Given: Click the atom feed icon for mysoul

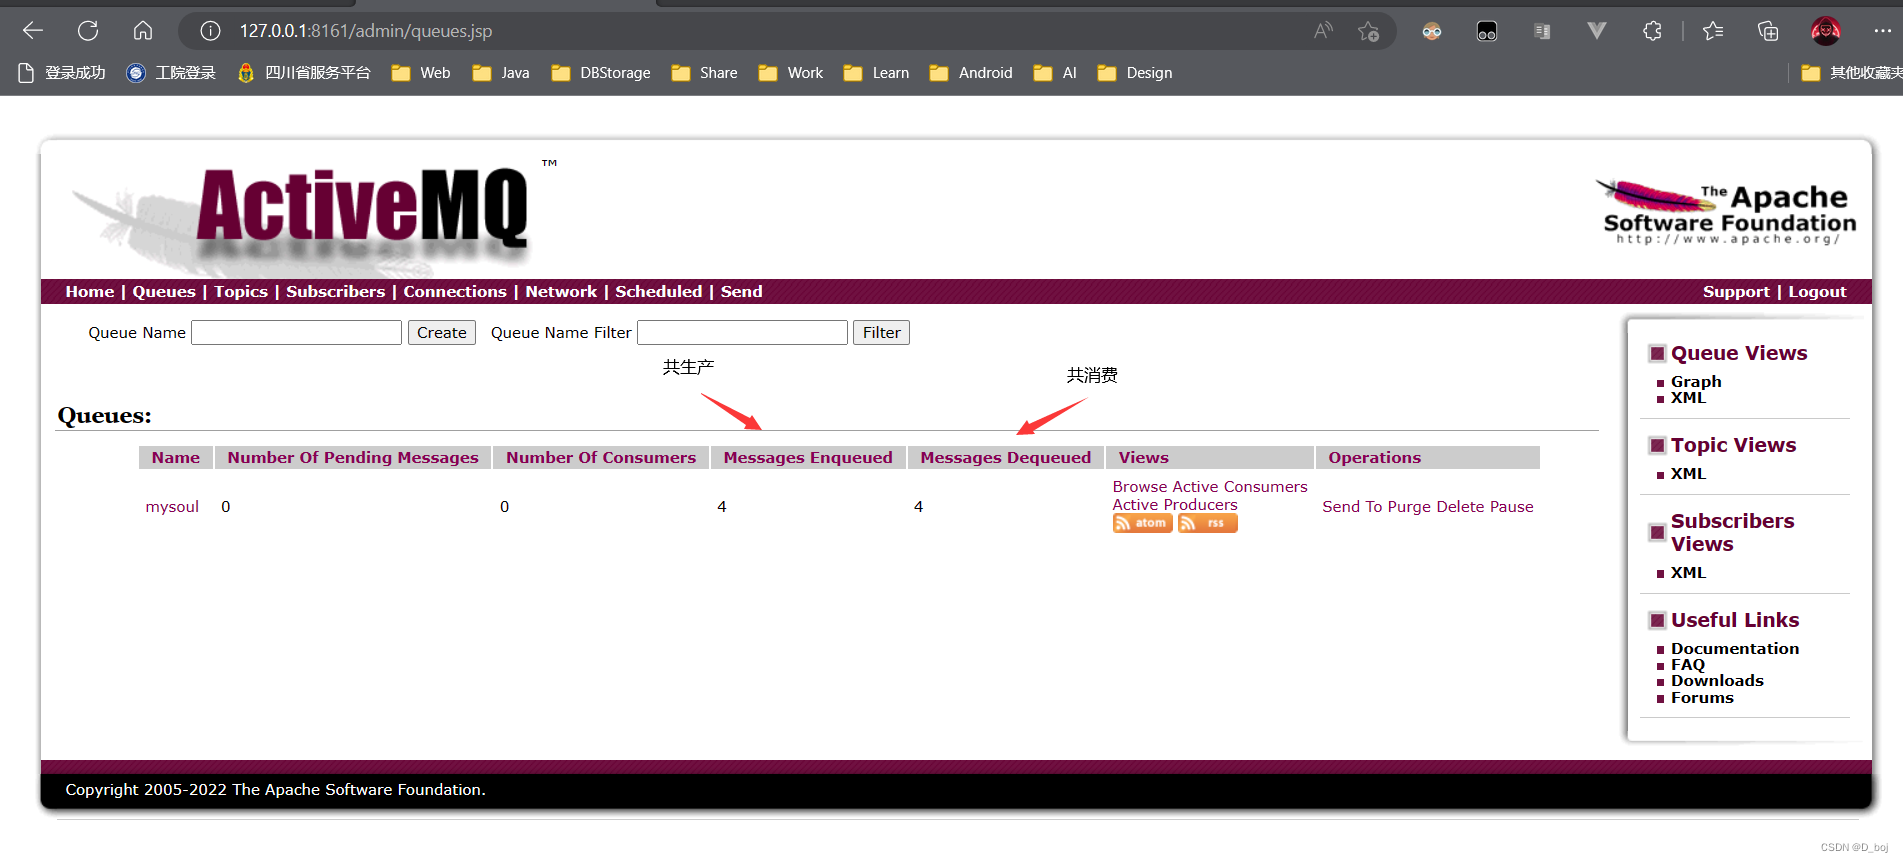Looking at the screenshot, I should [x=1142, y=523].
